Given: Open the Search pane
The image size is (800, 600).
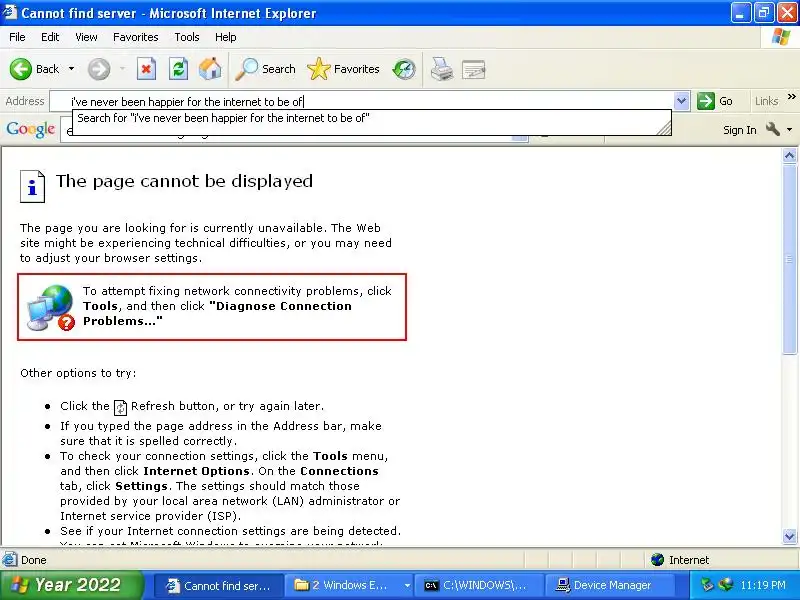Looking at the screenshot, I should tap(265, 69).
